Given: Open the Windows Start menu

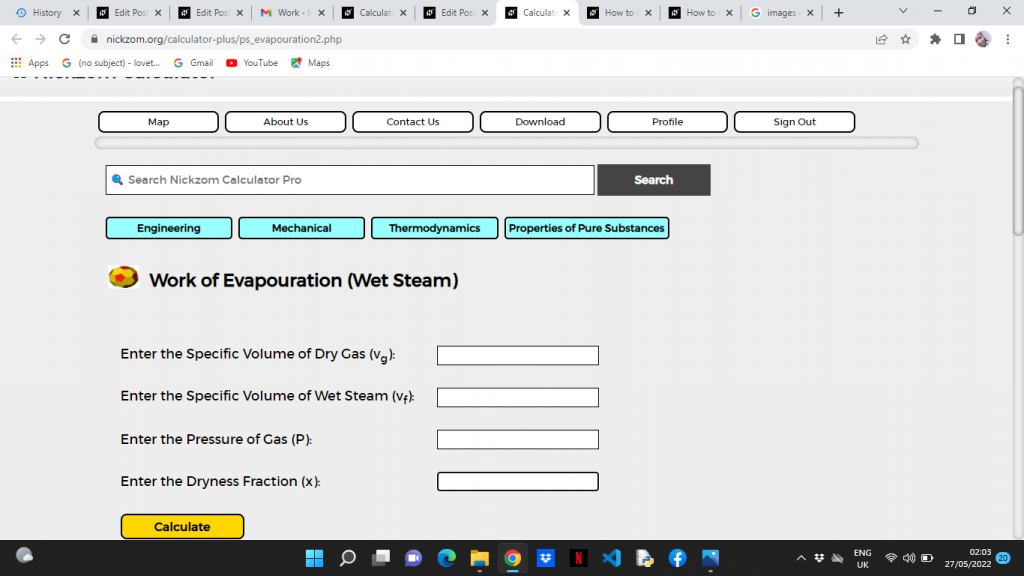Looking at the screenshot, I should tap(314, 558).
